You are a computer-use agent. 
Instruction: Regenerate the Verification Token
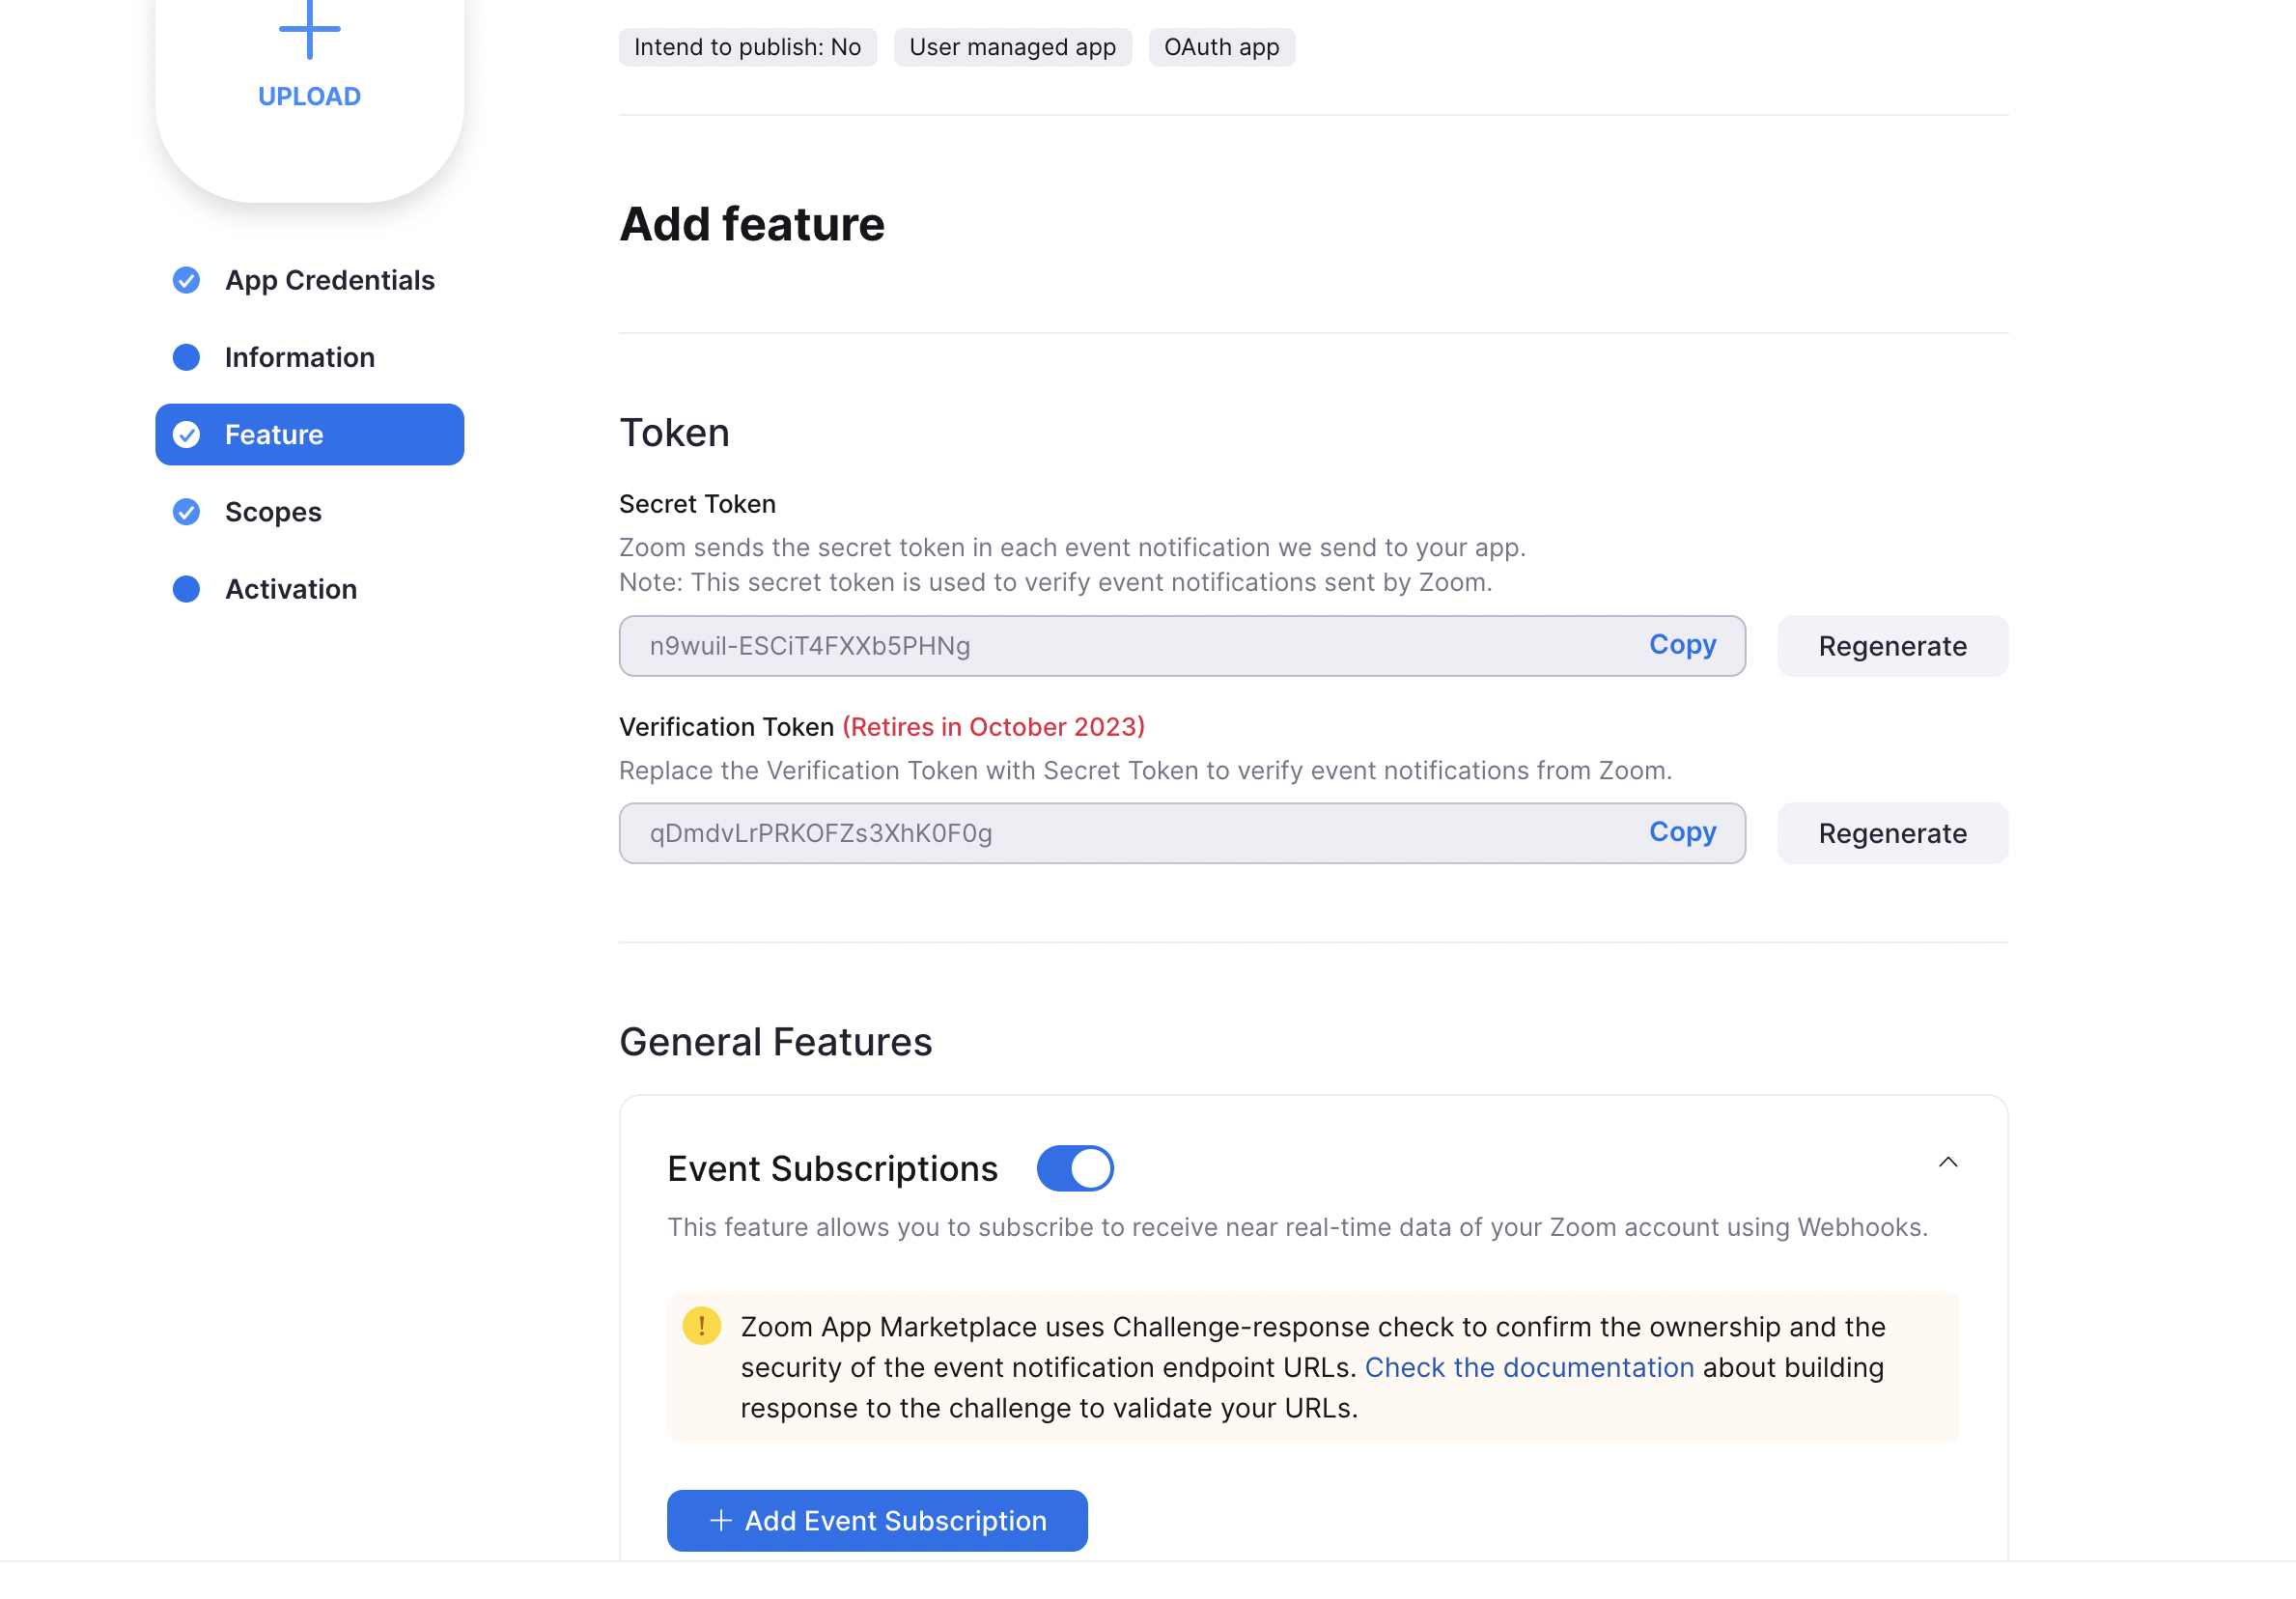[x=1891, y=833]
